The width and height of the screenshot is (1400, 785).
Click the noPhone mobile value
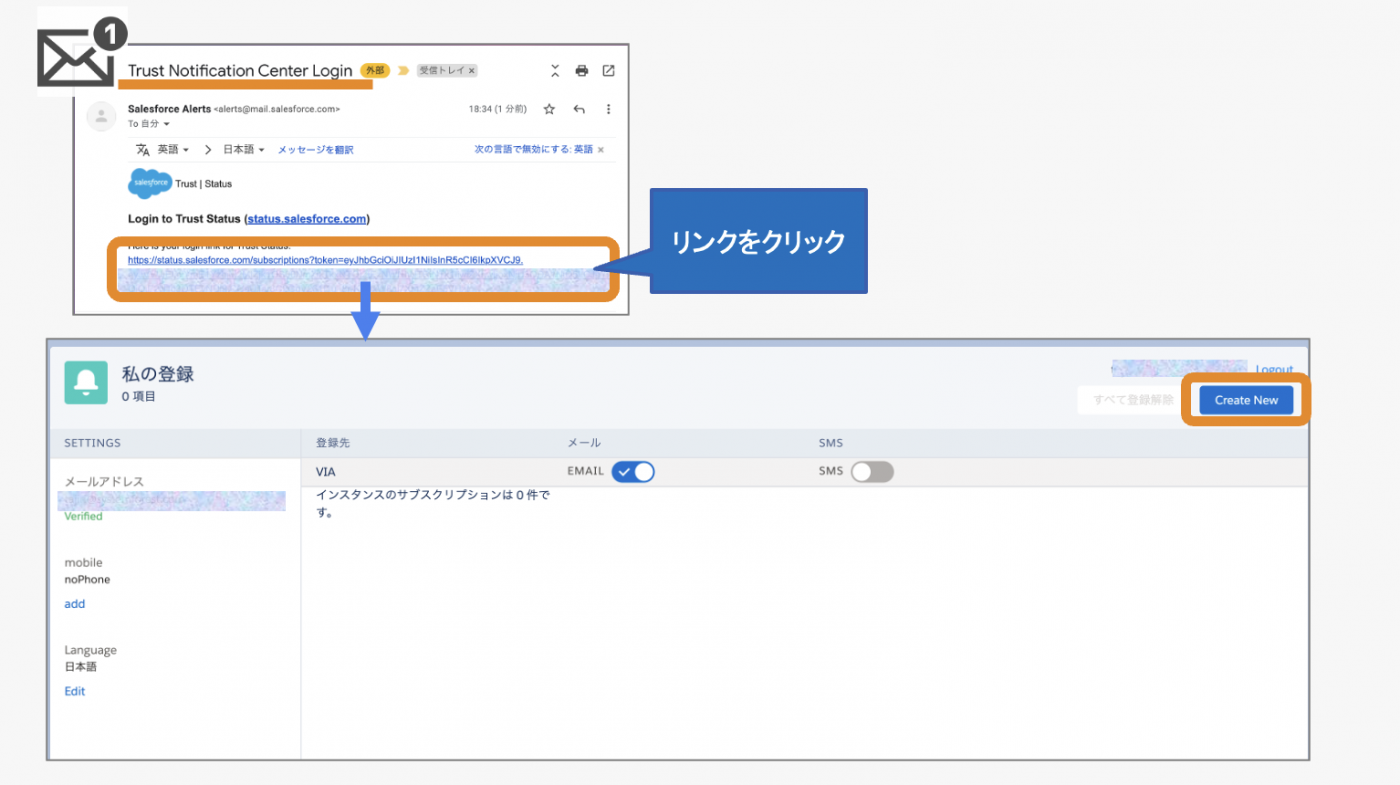point(88,580)
